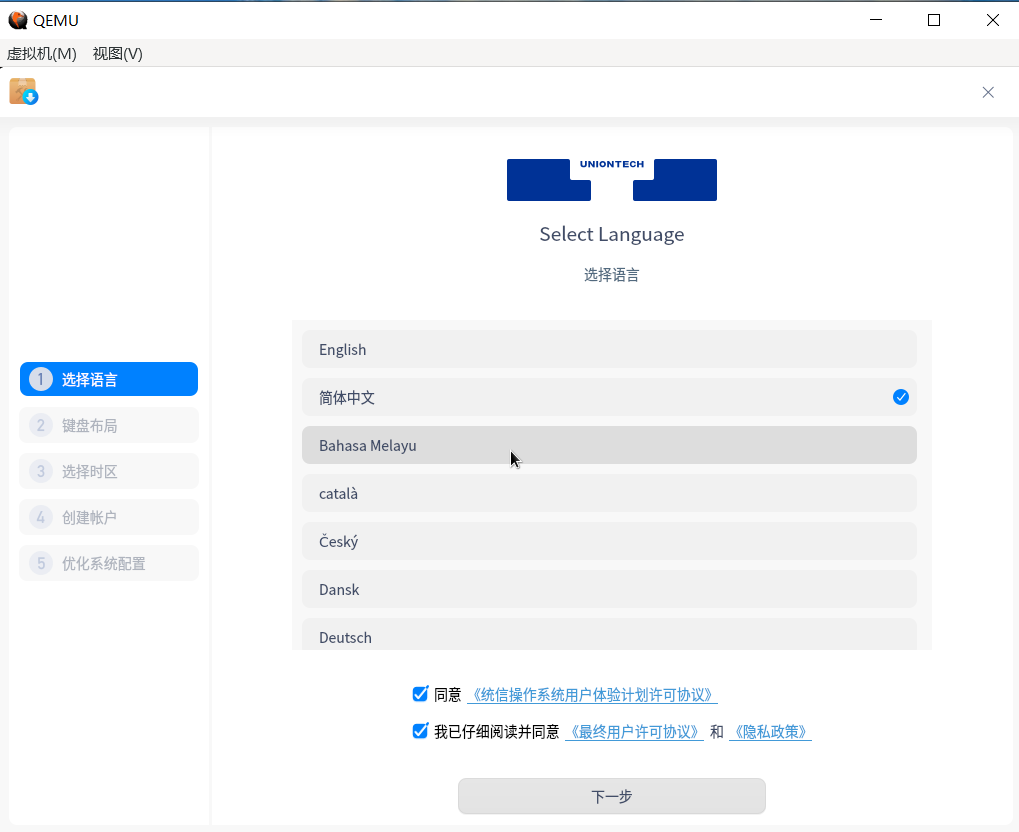
Task: Open 统信操作系统用户体验计划许可协议 link
Action: point(592,695)
